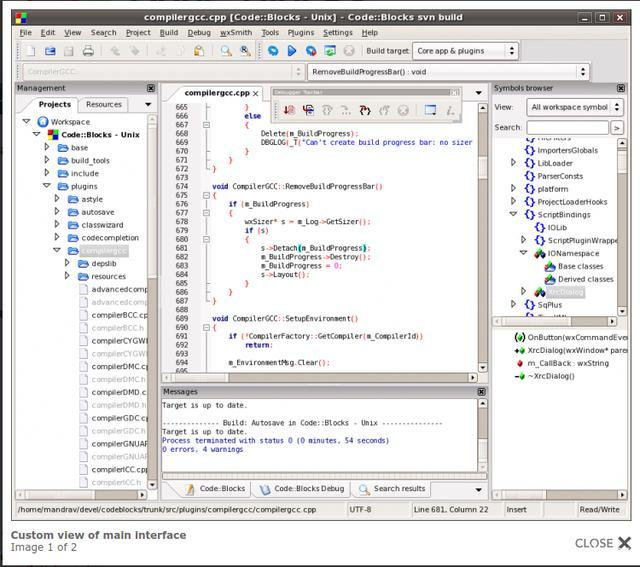Click the Run to cursor debugger icon
Image resolution: width=640 pixels, height=567 pixels.
coord(308,110)
